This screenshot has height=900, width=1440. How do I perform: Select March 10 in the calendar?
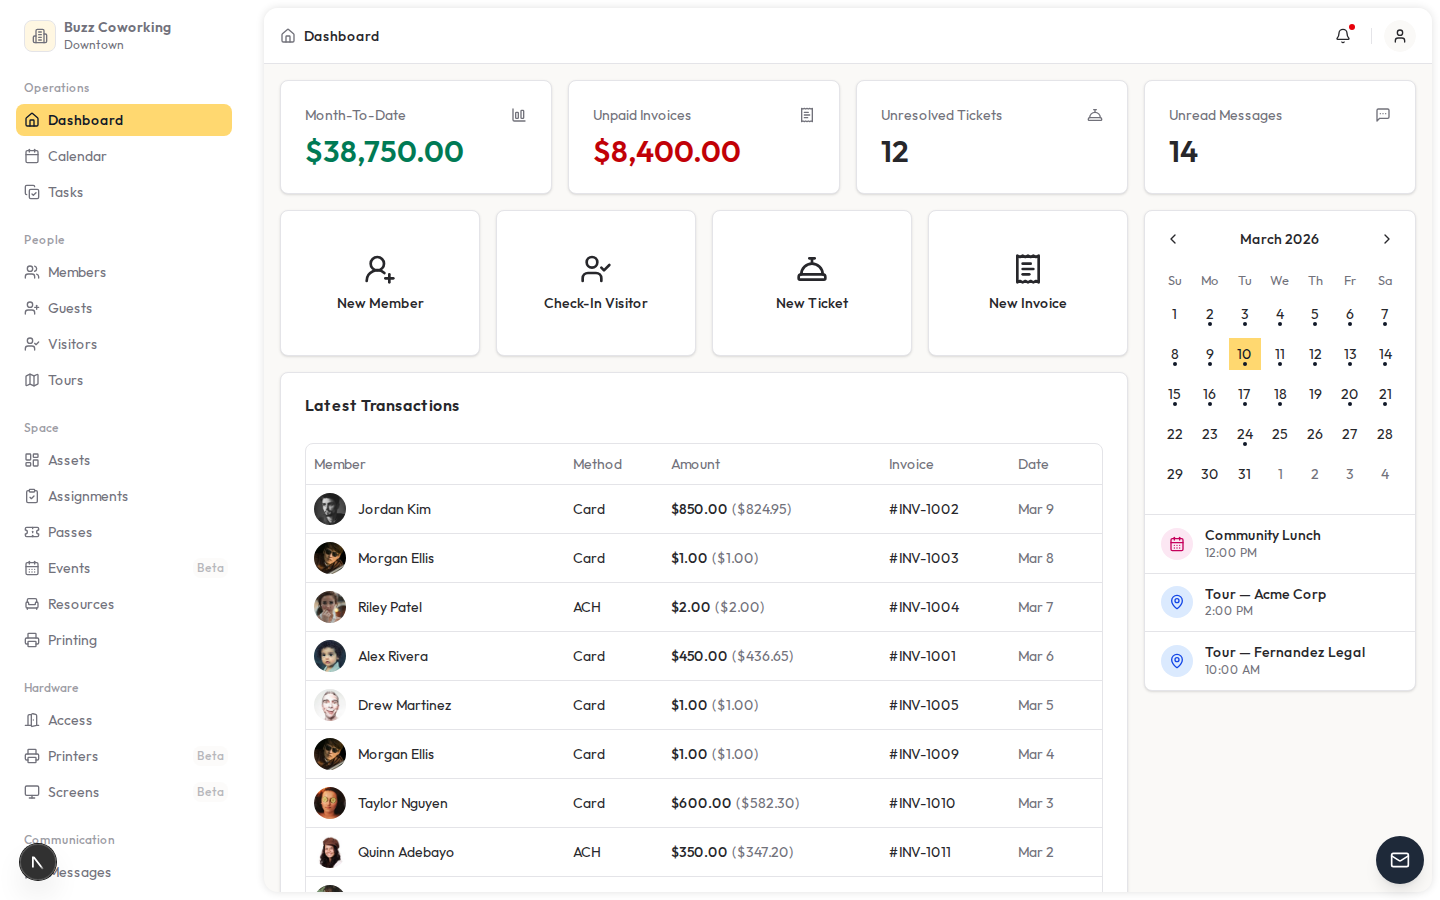[x=1244, y=355]
